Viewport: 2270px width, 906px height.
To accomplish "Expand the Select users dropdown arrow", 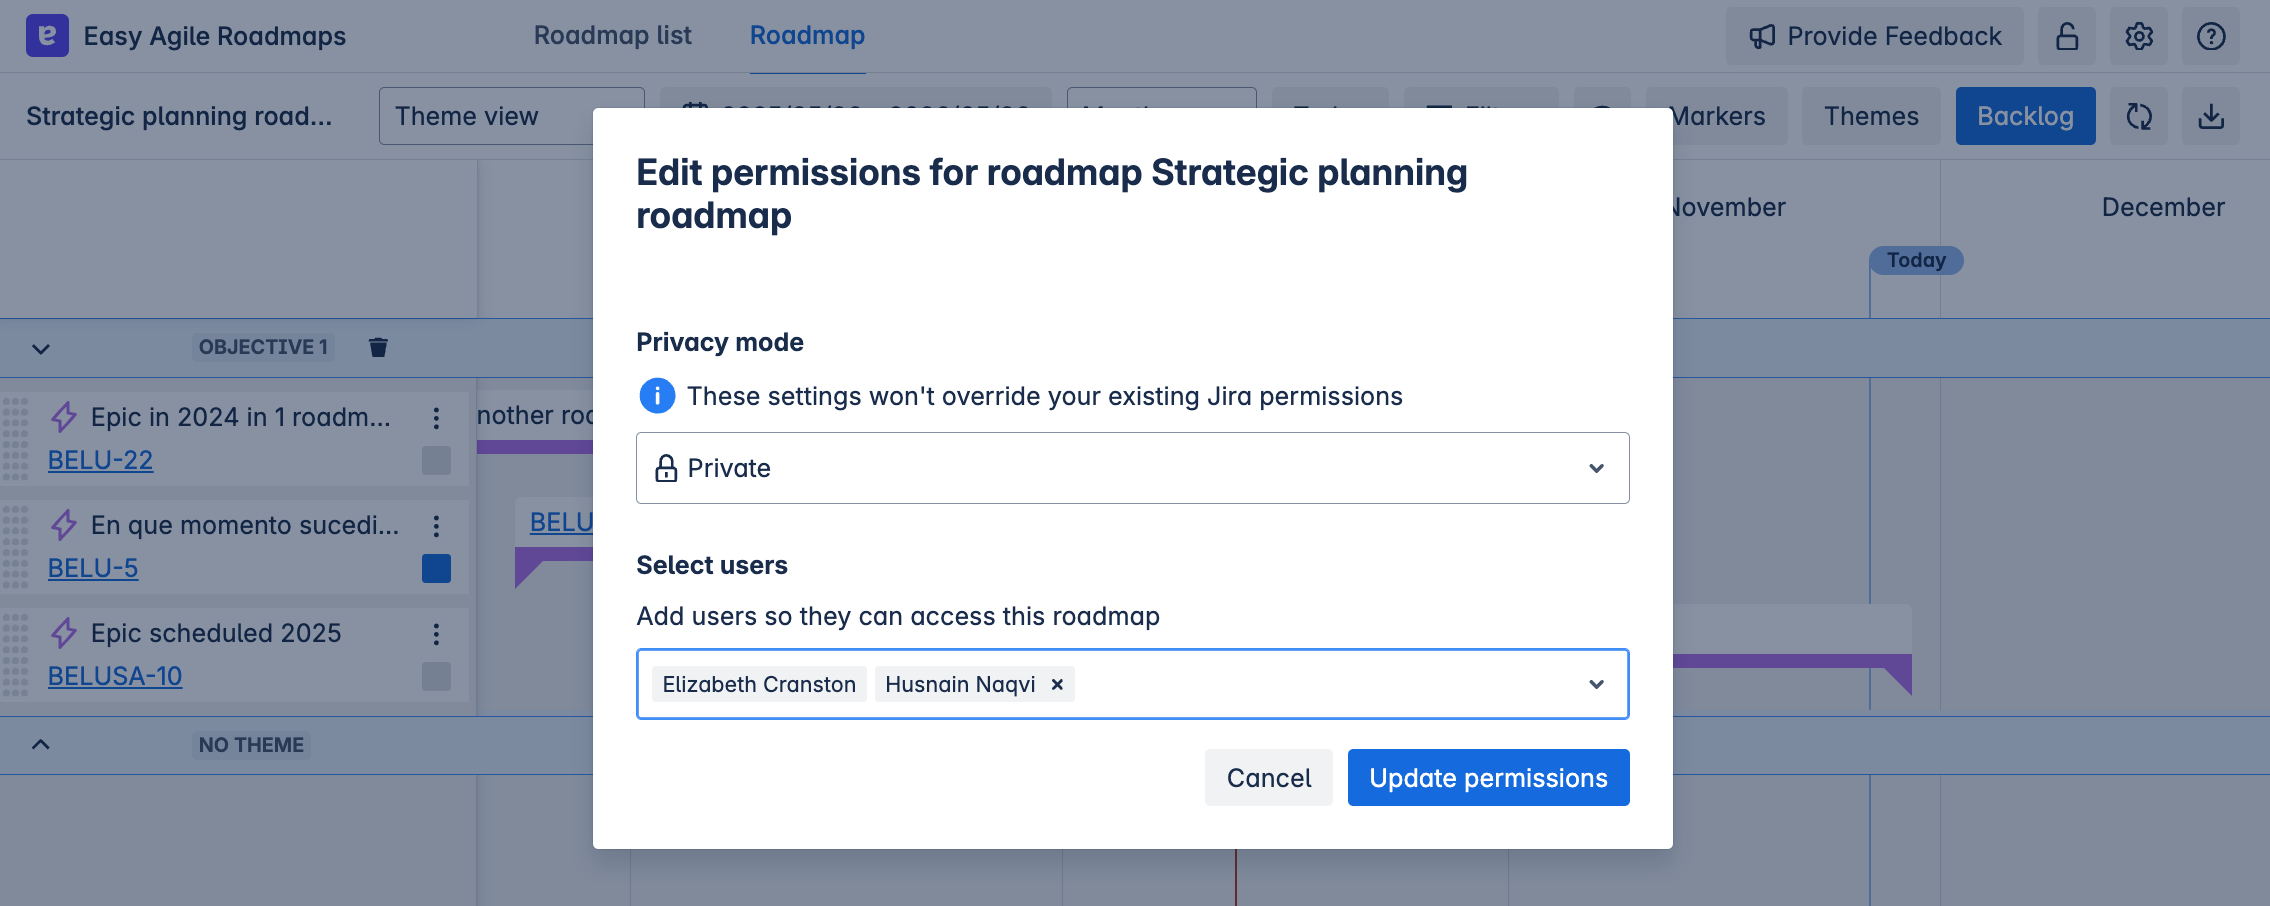I will [1596, 684].
